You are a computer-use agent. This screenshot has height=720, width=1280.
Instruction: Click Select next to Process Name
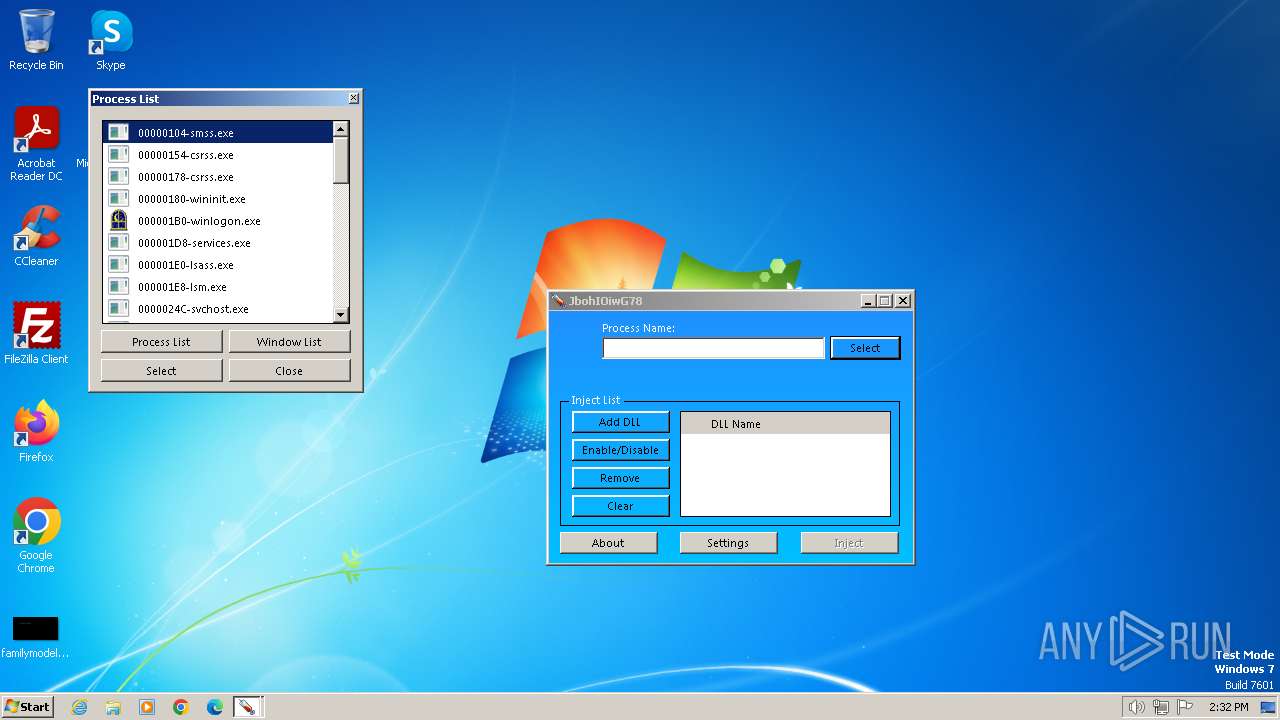click(865, 348)
